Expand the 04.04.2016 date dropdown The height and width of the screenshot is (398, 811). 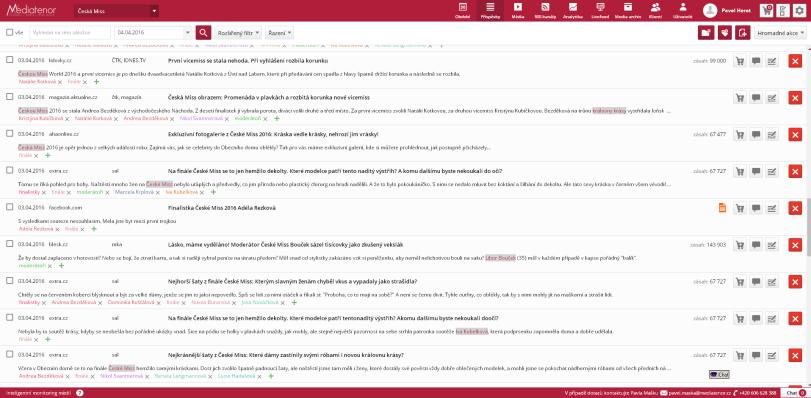point(188,33)
